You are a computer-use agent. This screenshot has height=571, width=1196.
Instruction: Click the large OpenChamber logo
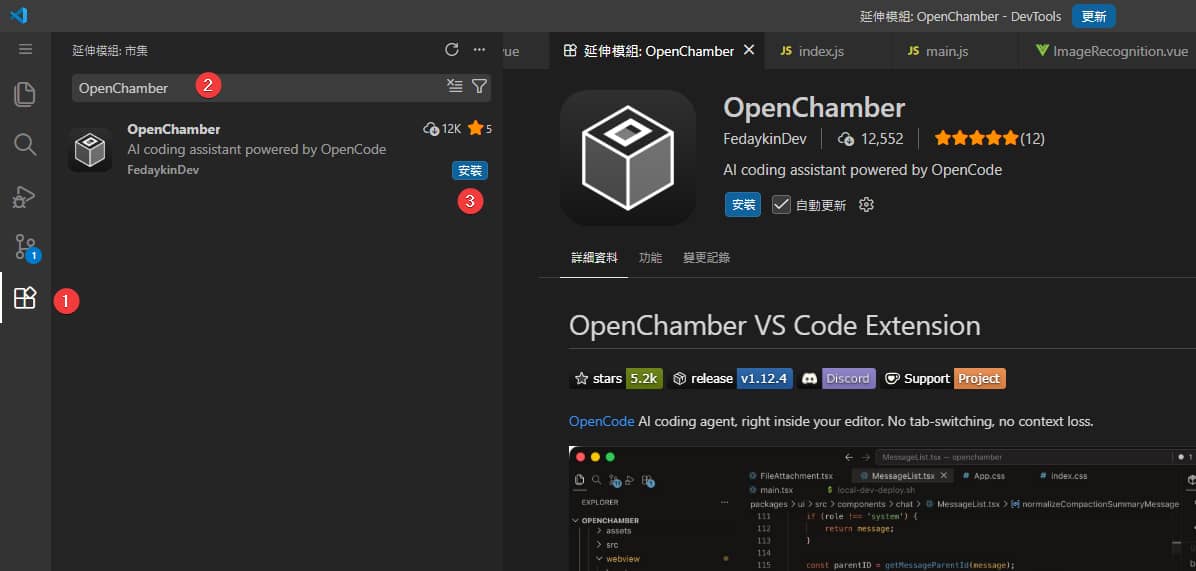coord(628,158)
